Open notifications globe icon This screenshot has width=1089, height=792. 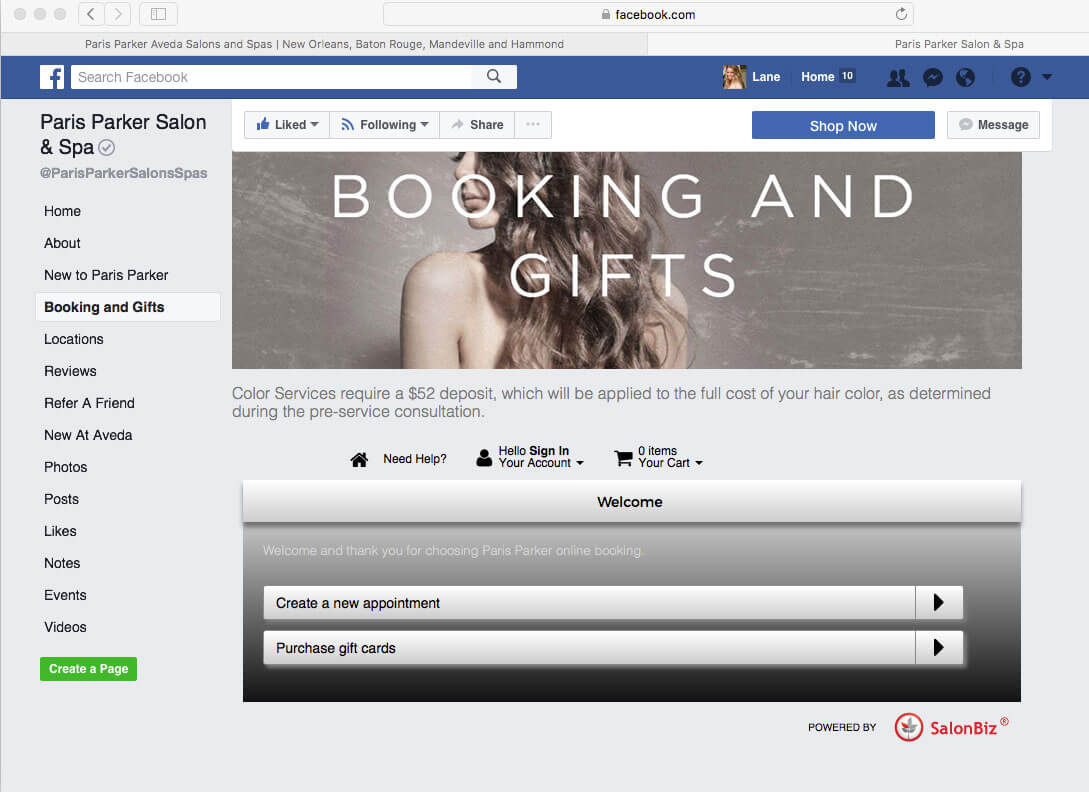click(x=965, y=77)
